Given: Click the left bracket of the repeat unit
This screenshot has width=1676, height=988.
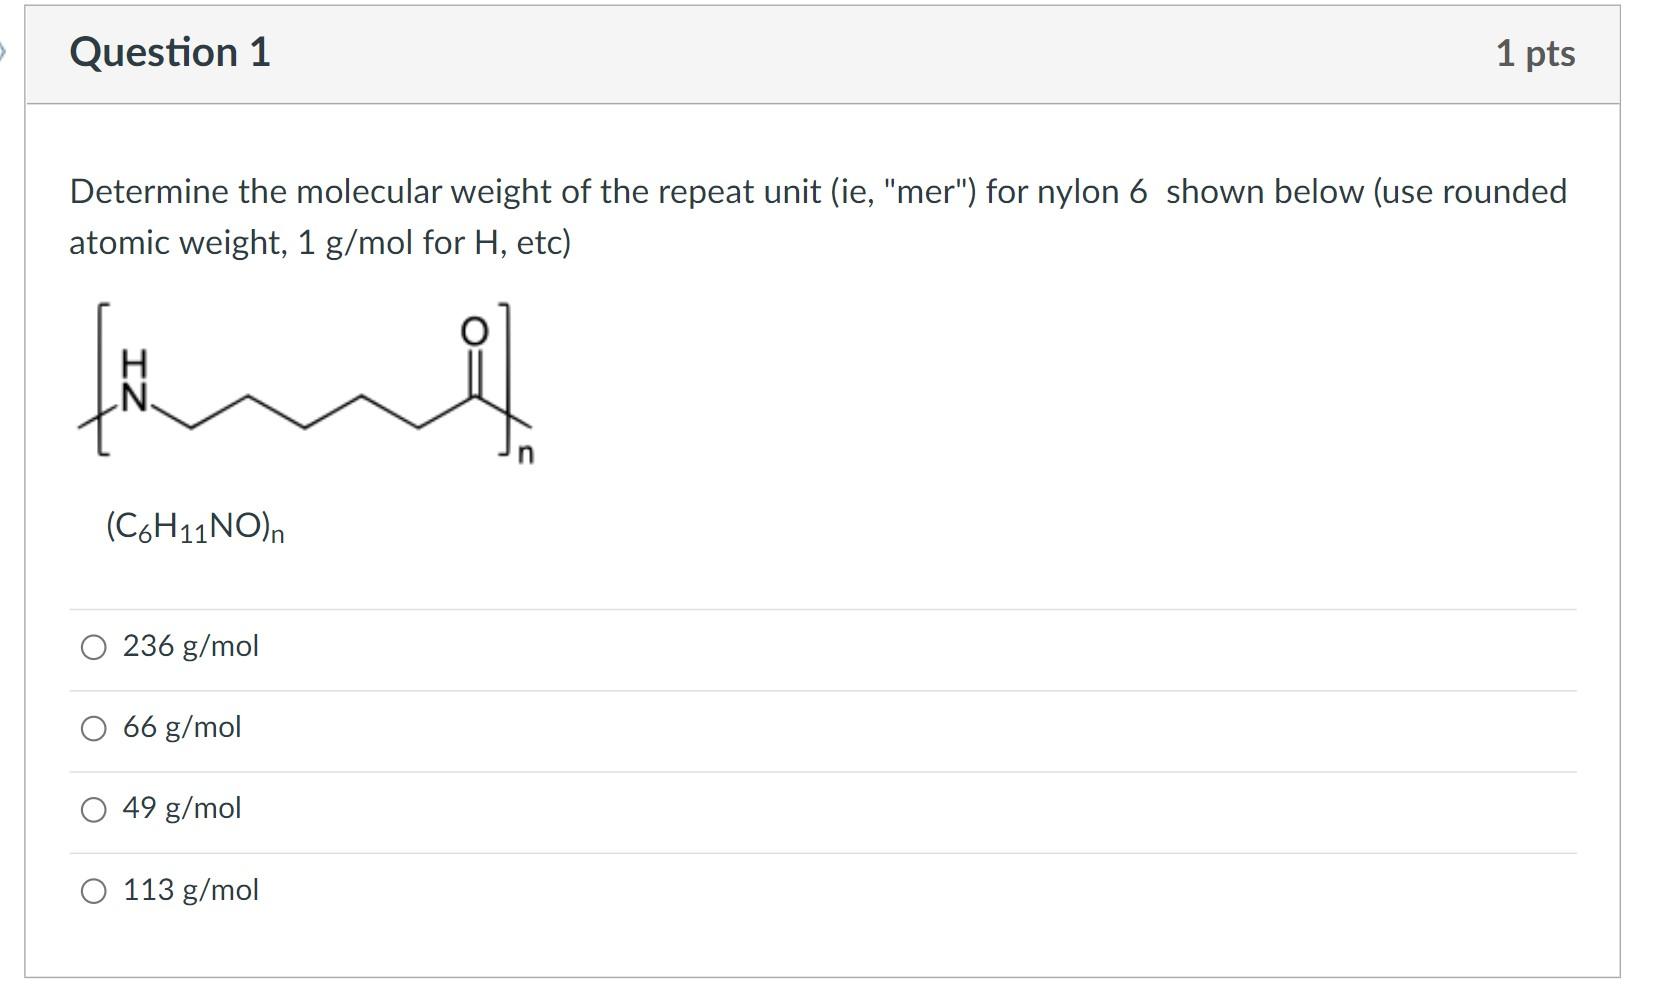Looking at the screenshot, I should 100,380.
